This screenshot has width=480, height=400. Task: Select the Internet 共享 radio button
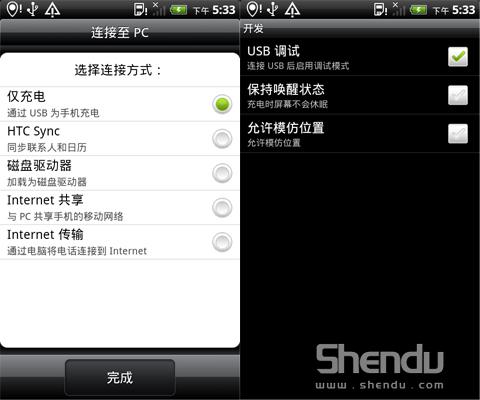coord(222,207)
